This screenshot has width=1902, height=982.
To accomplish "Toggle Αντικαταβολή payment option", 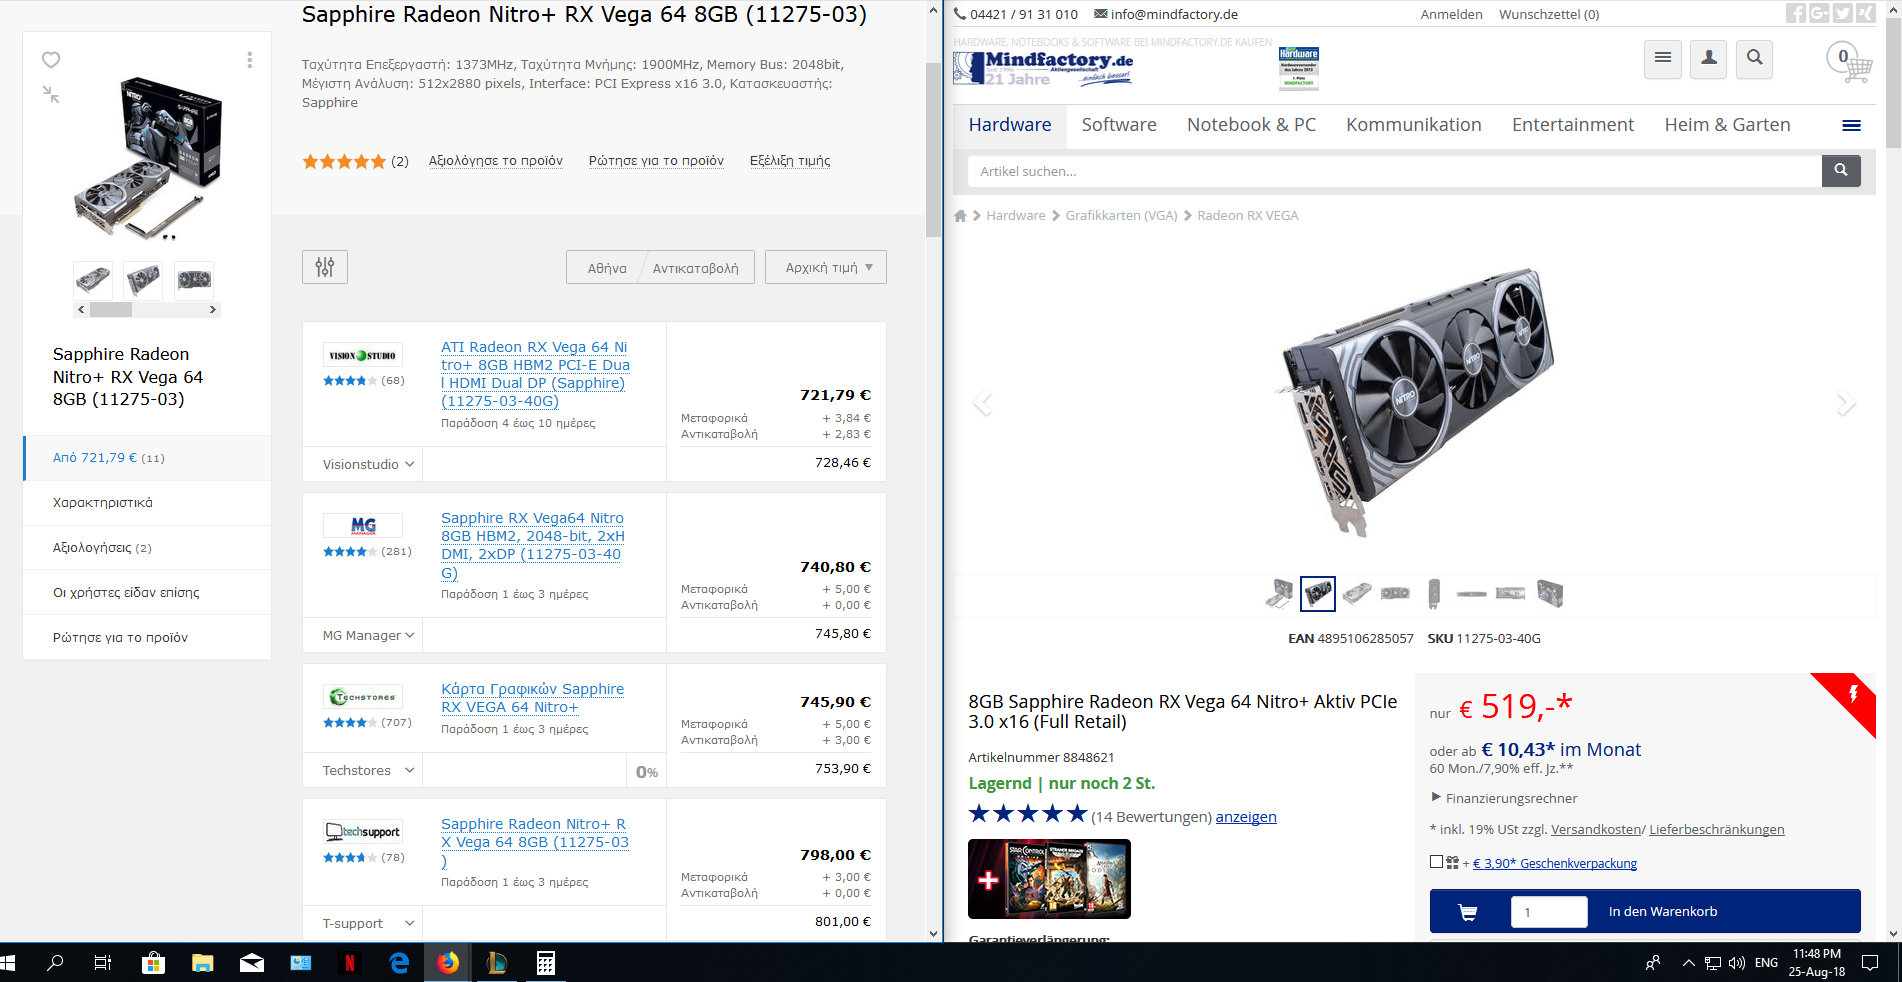I will [696, 268].
